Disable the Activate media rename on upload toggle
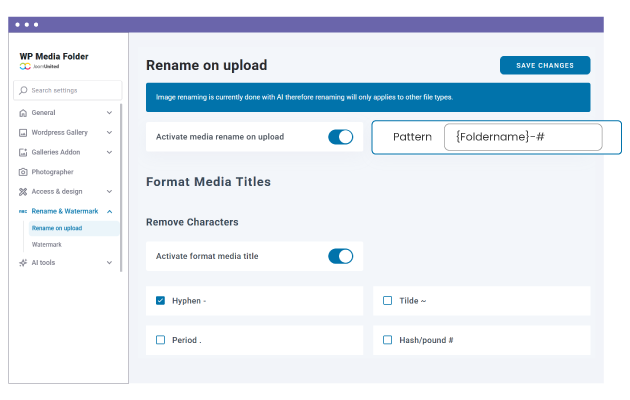The image size is (630, 400). (x=340, y=137)
